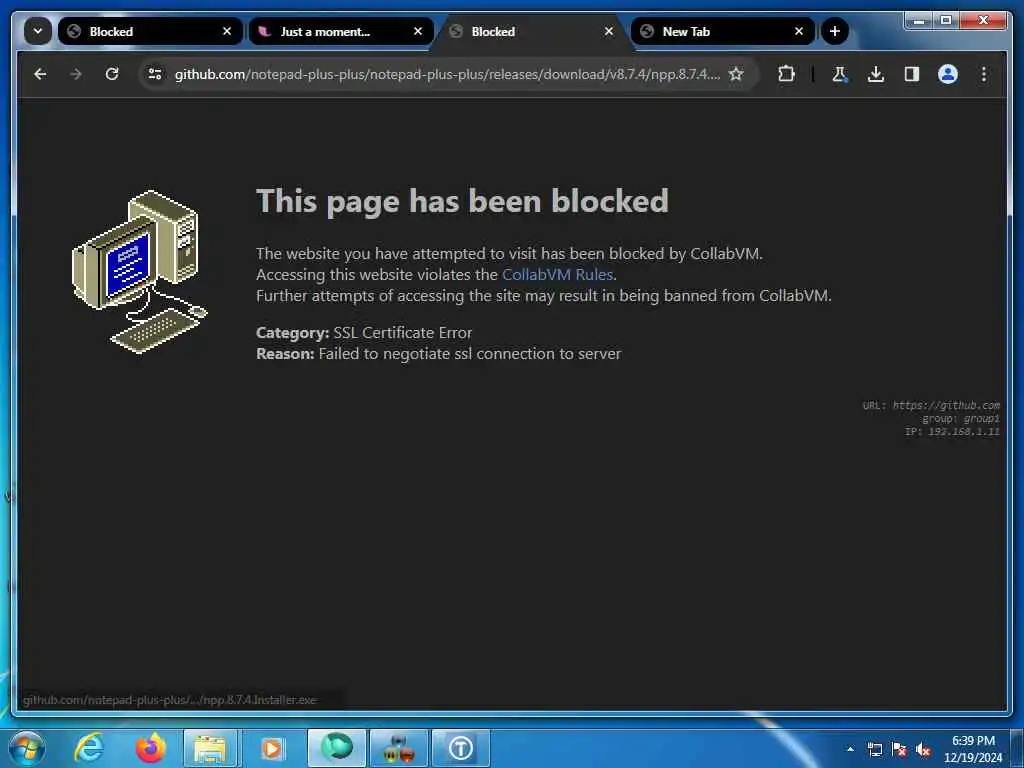Image resolution: width=1024 pixels, height=768 pixels.
Task: Click the retro computer illustration
Action: [x=140, y=272]
